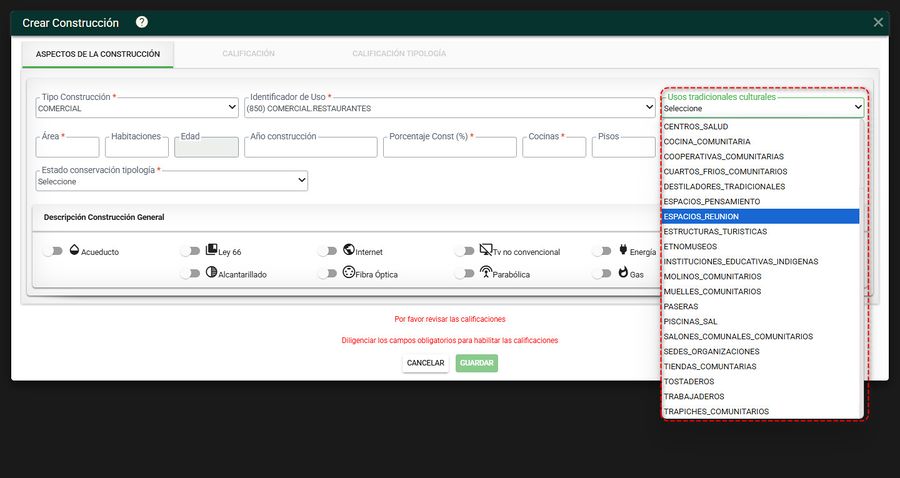This screenshot has width=900, height=478.
Task: Toggle the Ley 66 switch
Action: (190, 251)
